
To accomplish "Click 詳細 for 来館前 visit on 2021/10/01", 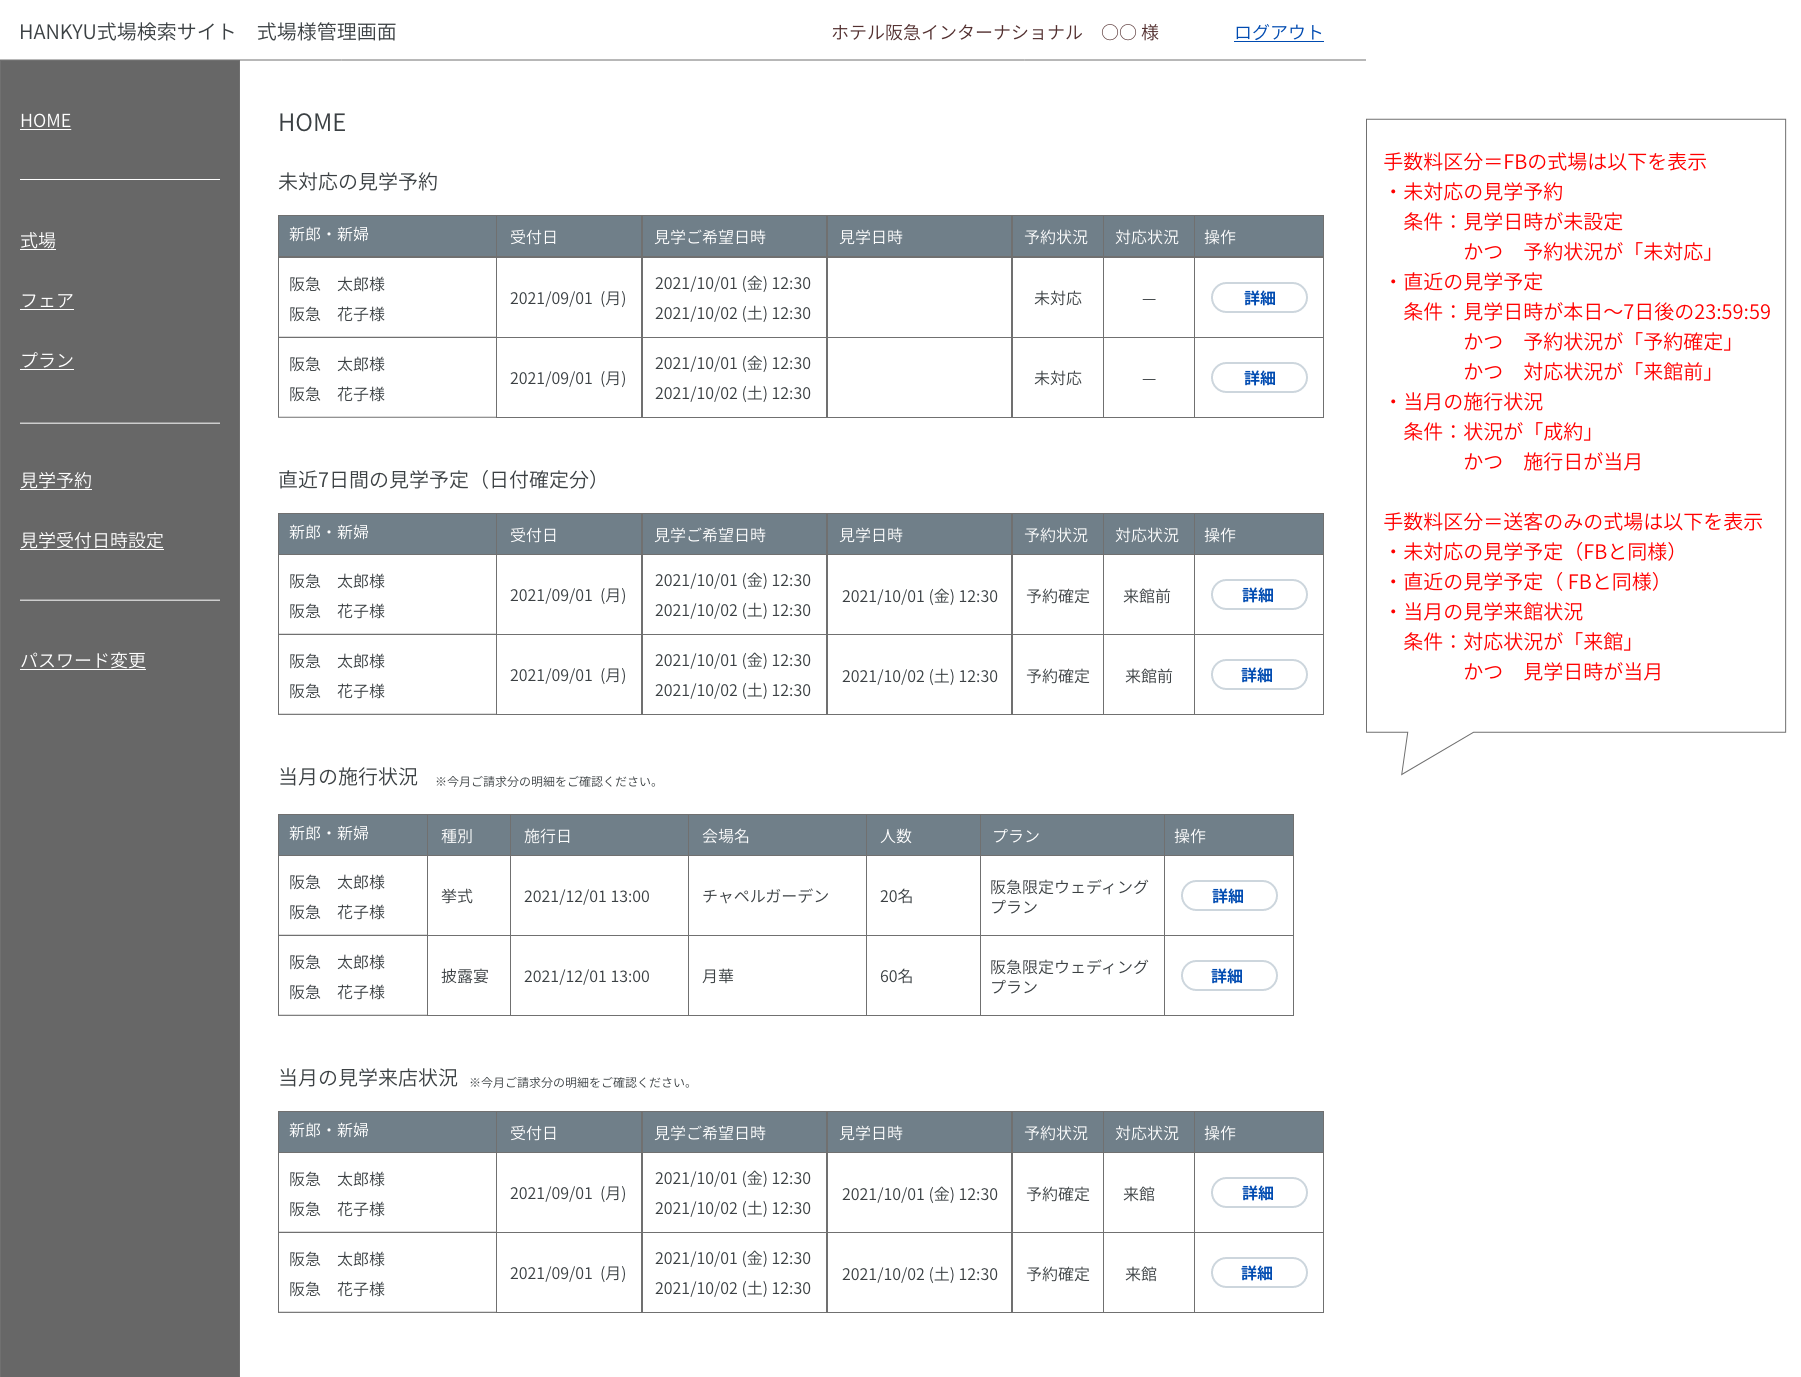I will [1259, 595].
